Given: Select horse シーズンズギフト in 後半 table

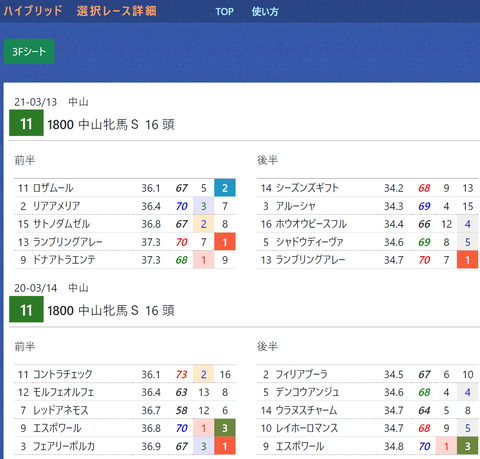Looking at the screenshot, I should click(367, 188).
